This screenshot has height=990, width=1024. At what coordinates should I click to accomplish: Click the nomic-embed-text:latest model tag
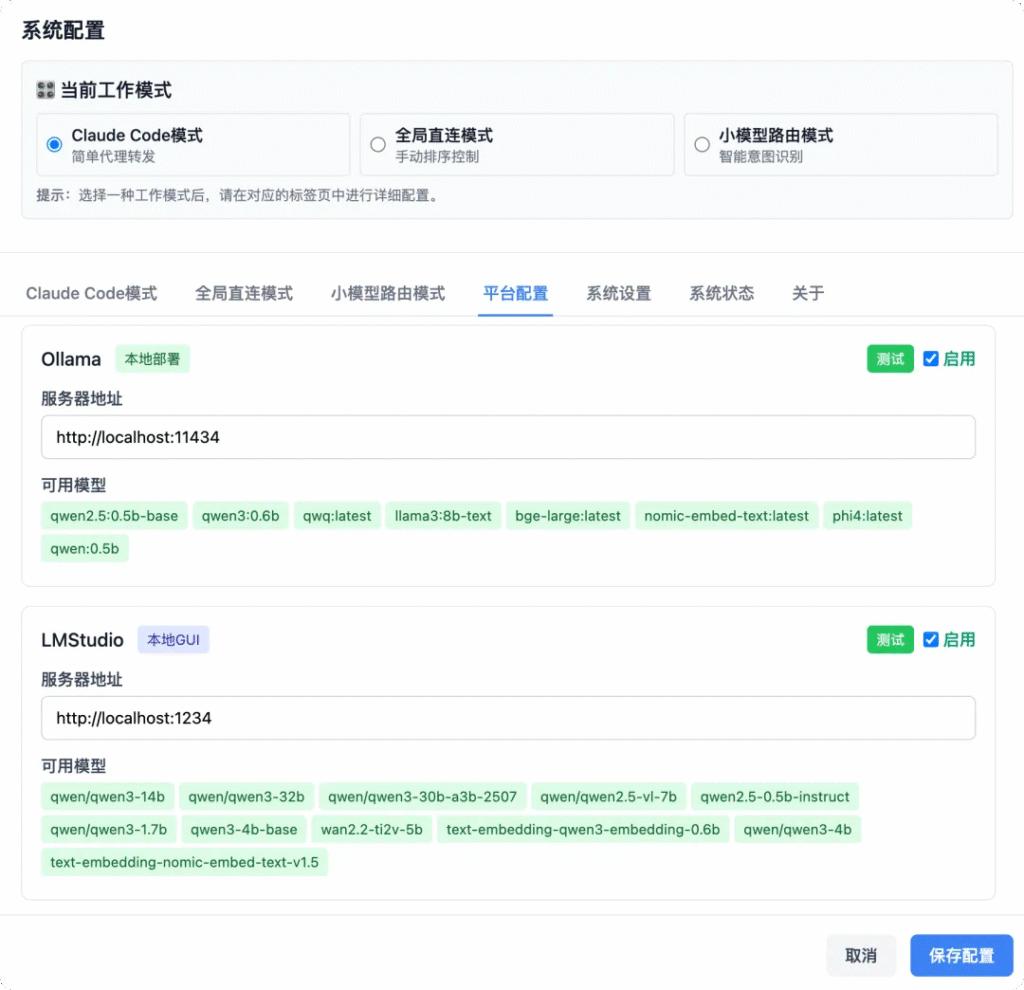point(726,515)
